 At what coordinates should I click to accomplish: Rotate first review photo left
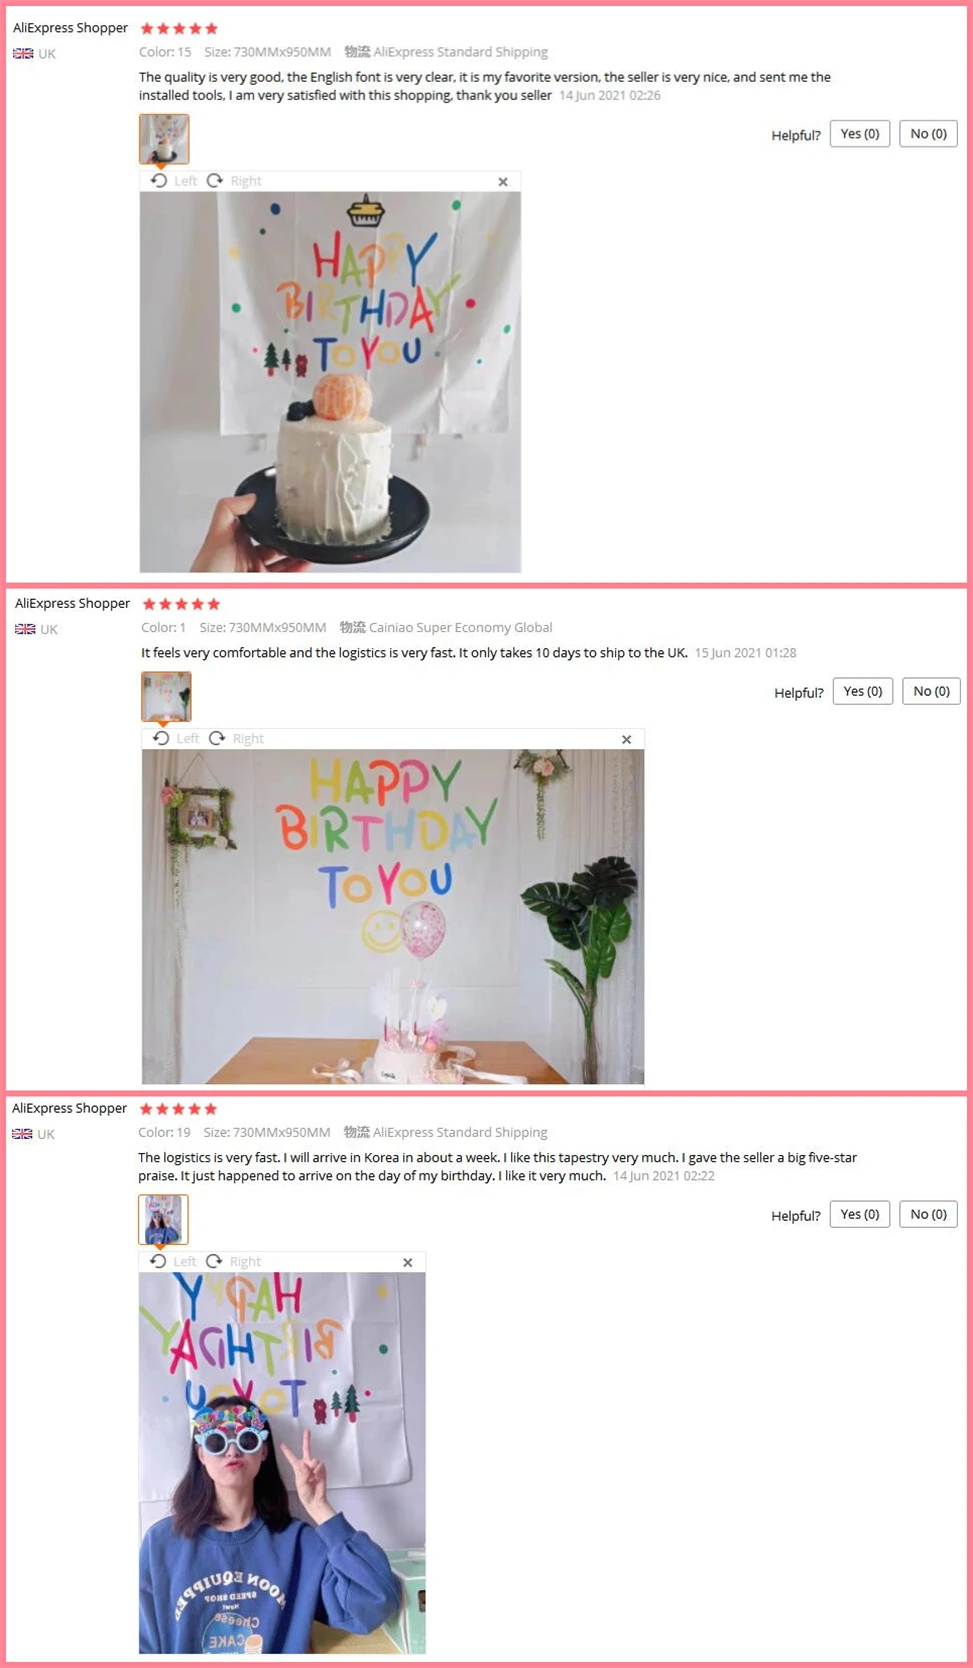coord(173,181)
